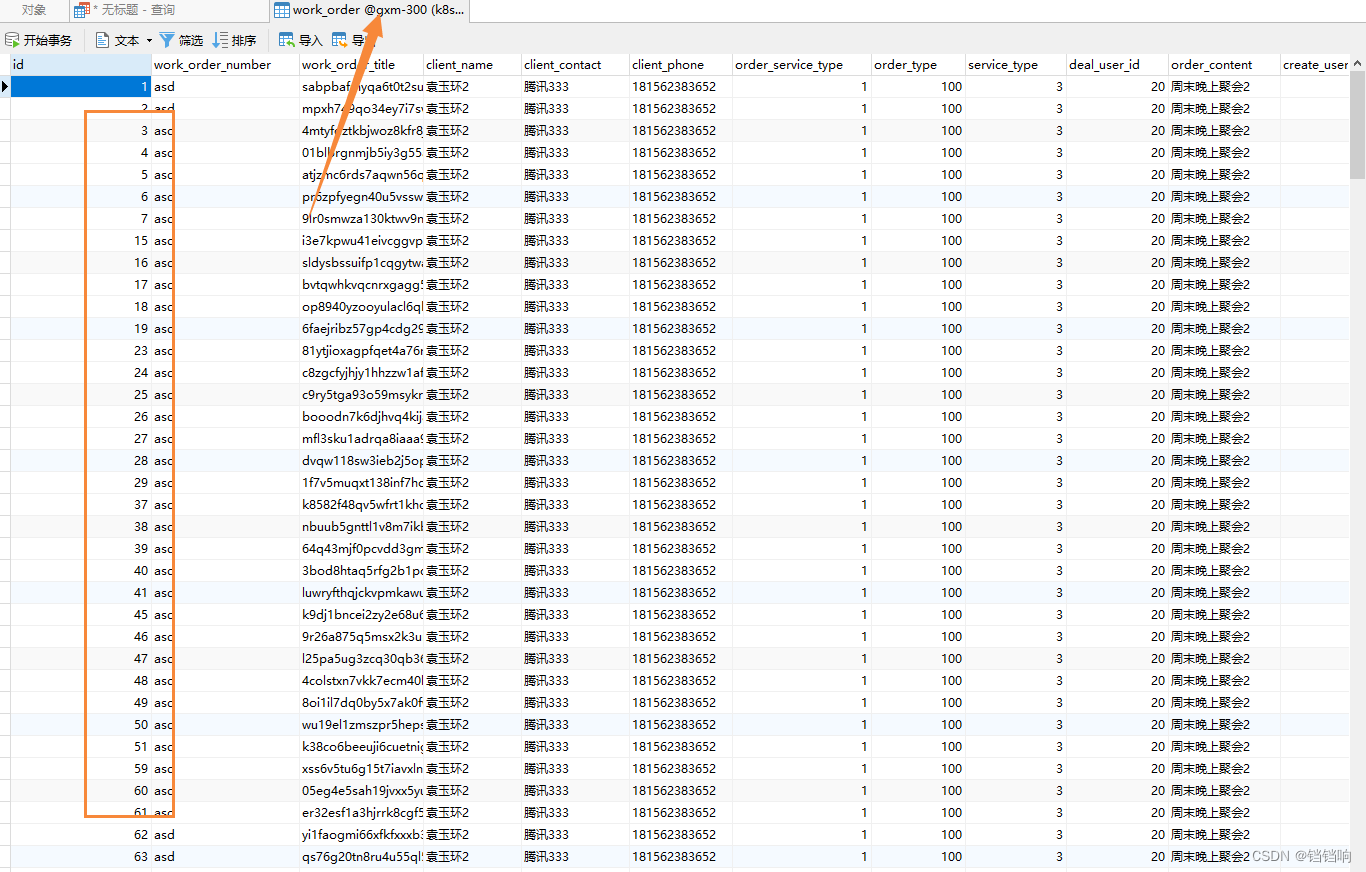Click the Begin Transaction (开始事务) icon
The width and height of the screenshot is (1366, 872).
(13, 40)
